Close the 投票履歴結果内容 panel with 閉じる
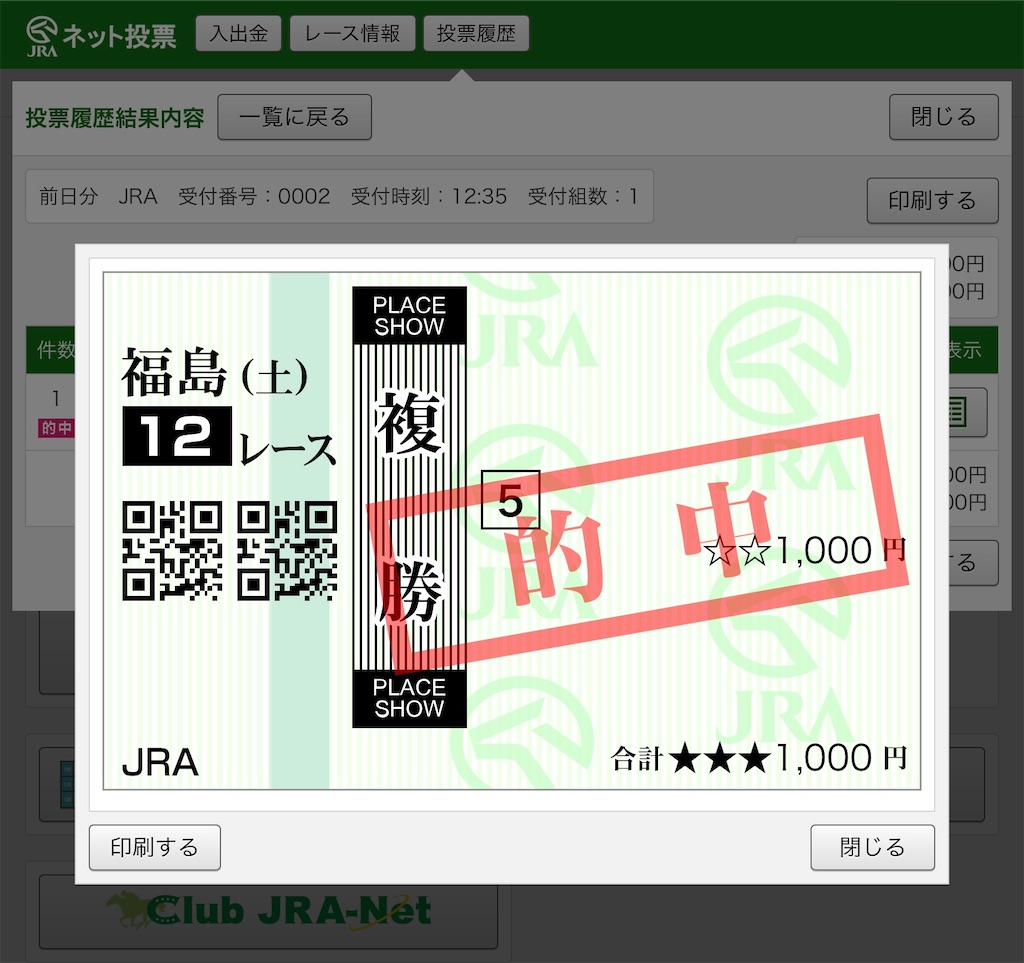 pos(944,117)
